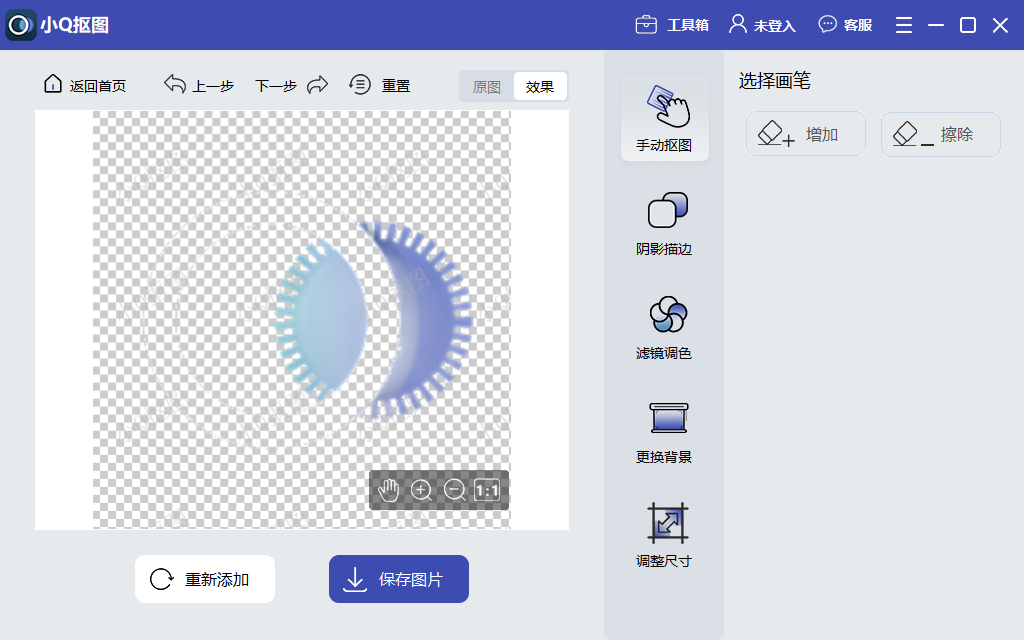Switch to the 效果 effect view
This screenshot has height=640, width=1024.
pos(540,86)
